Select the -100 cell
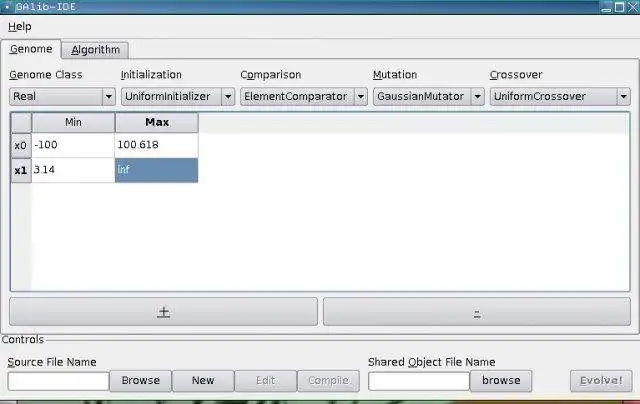The width and height of the screenshot is (640, 404). click(x=73, y=145)
